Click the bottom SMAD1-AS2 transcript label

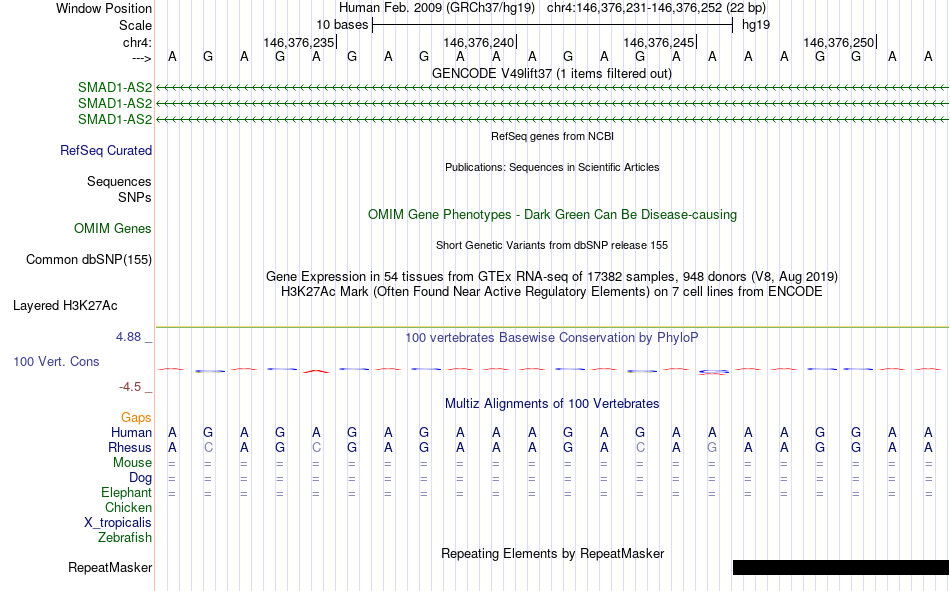[115, 119]
